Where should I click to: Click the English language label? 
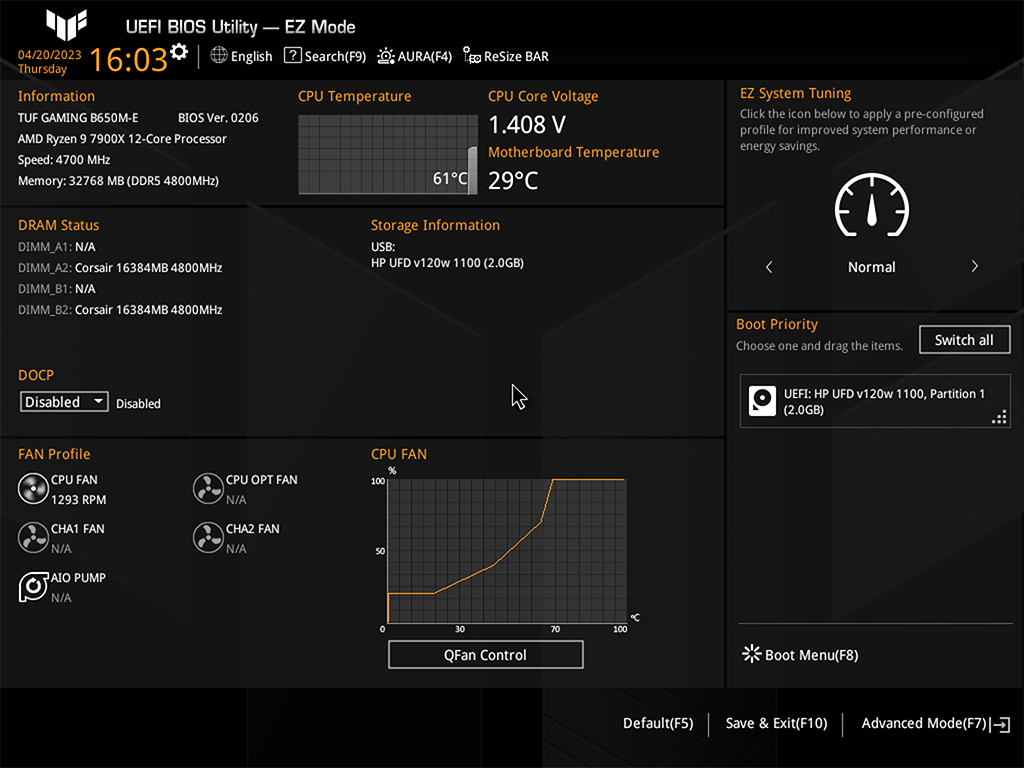pos(251,57)
